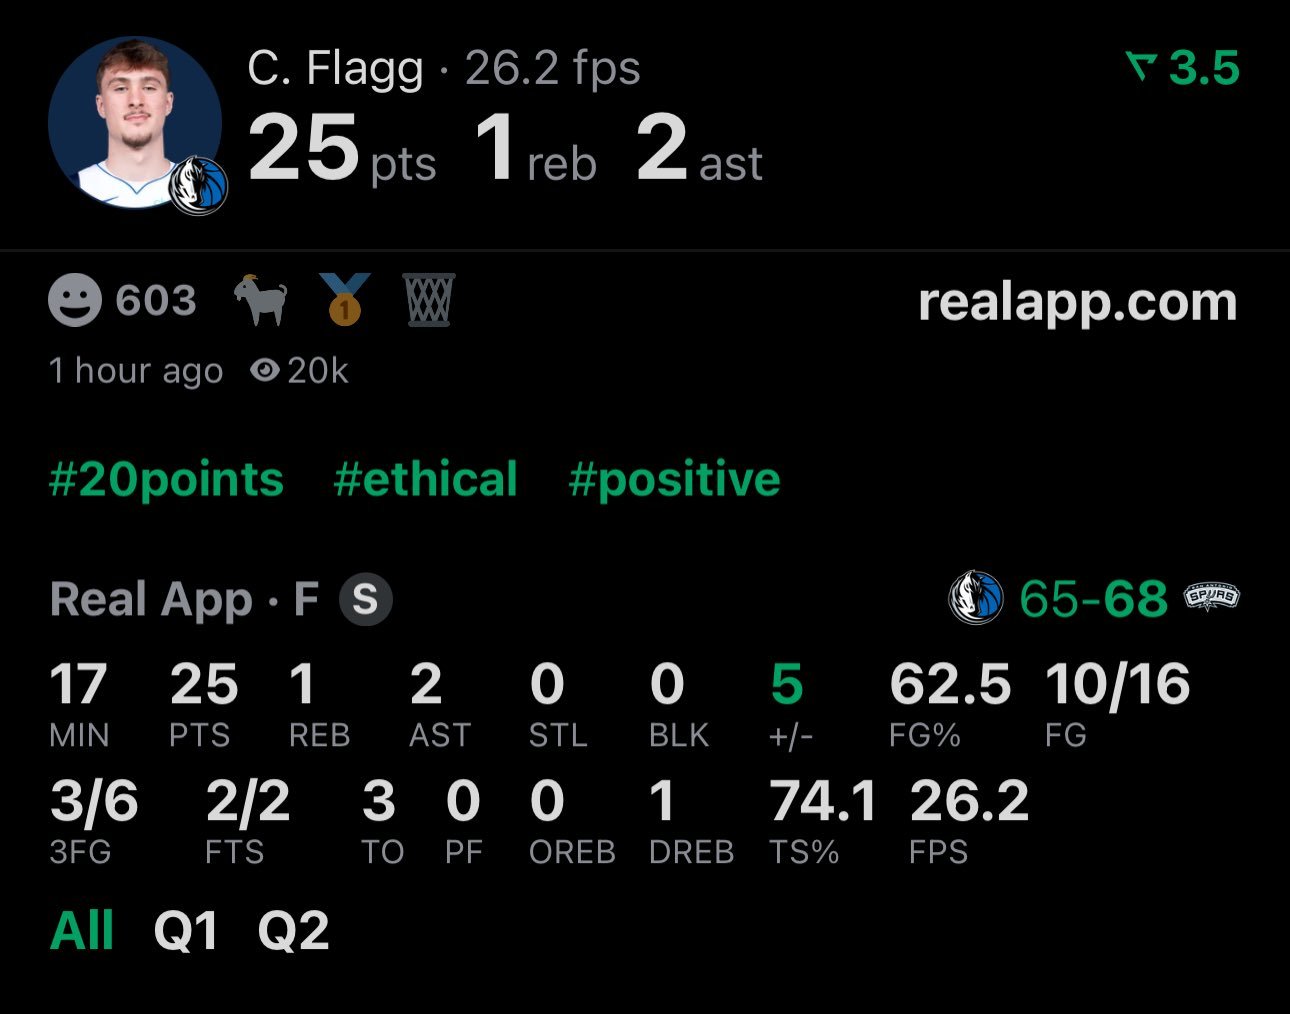
Task: Click the green 3.5 rating icon
Action: [1141, 68]
